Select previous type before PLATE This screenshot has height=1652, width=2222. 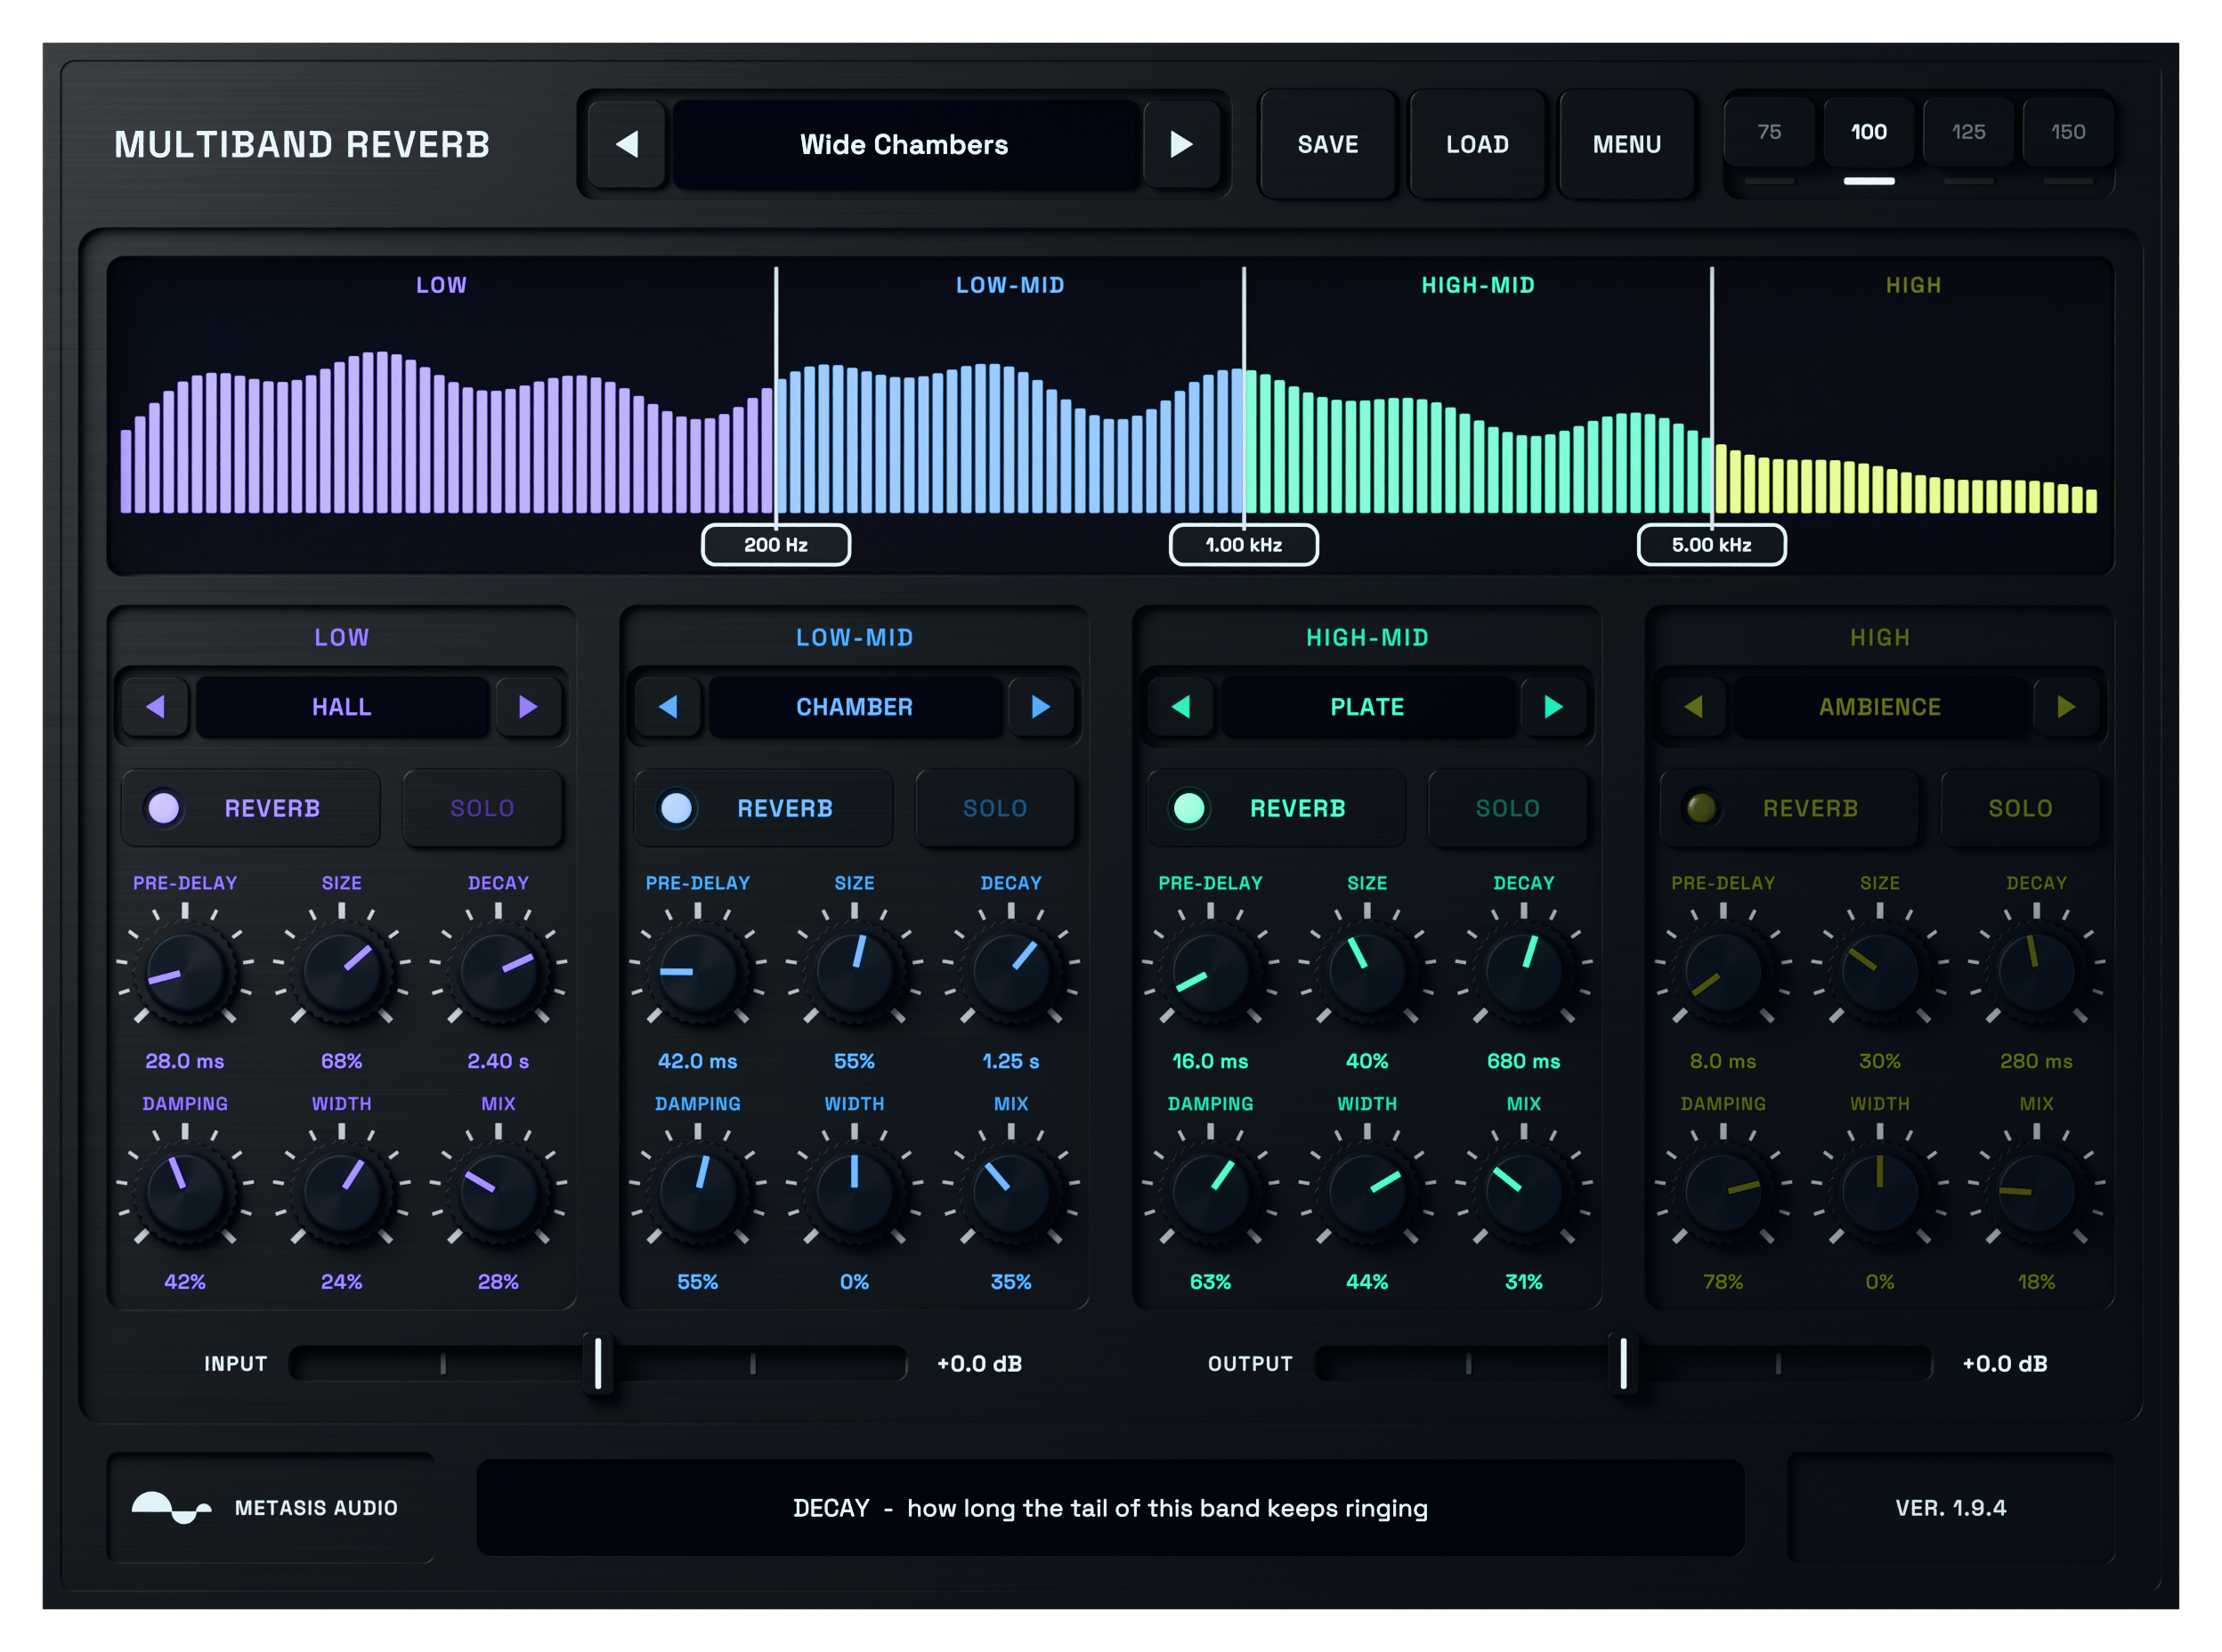coord(1181,707)
